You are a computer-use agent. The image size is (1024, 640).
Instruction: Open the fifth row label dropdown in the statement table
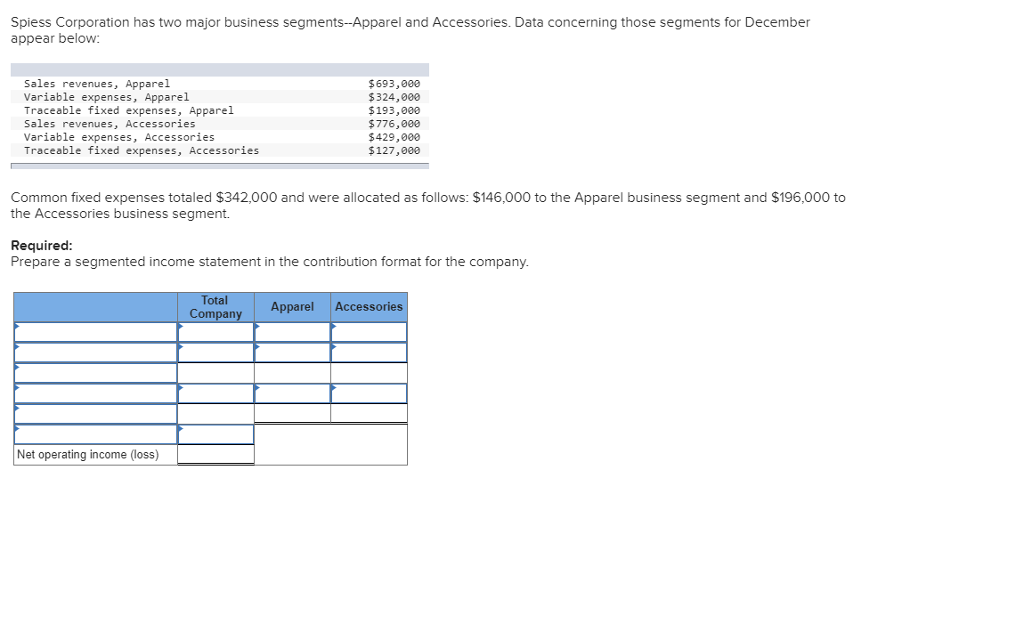tap(95, 413)
